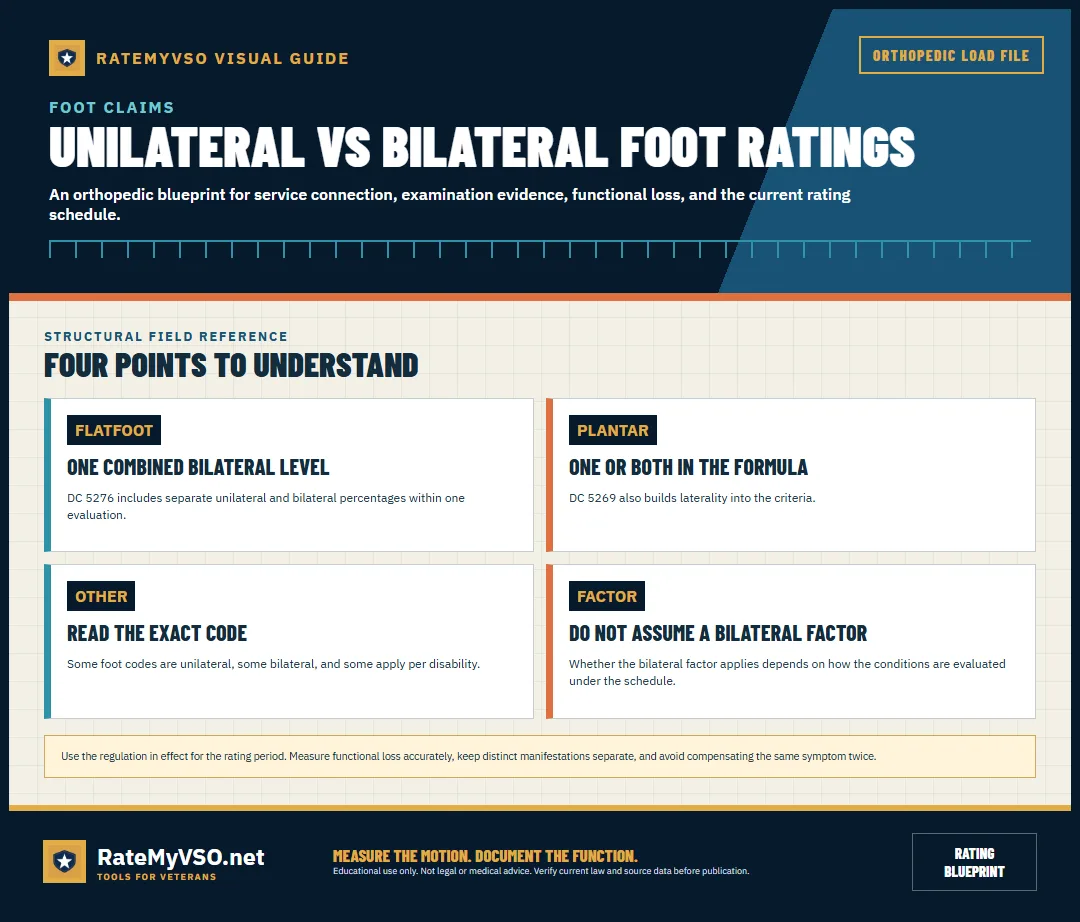Select the PLANTAR tag
Image resolution: width=1080 pixels, height=922 pixels.
612,430
